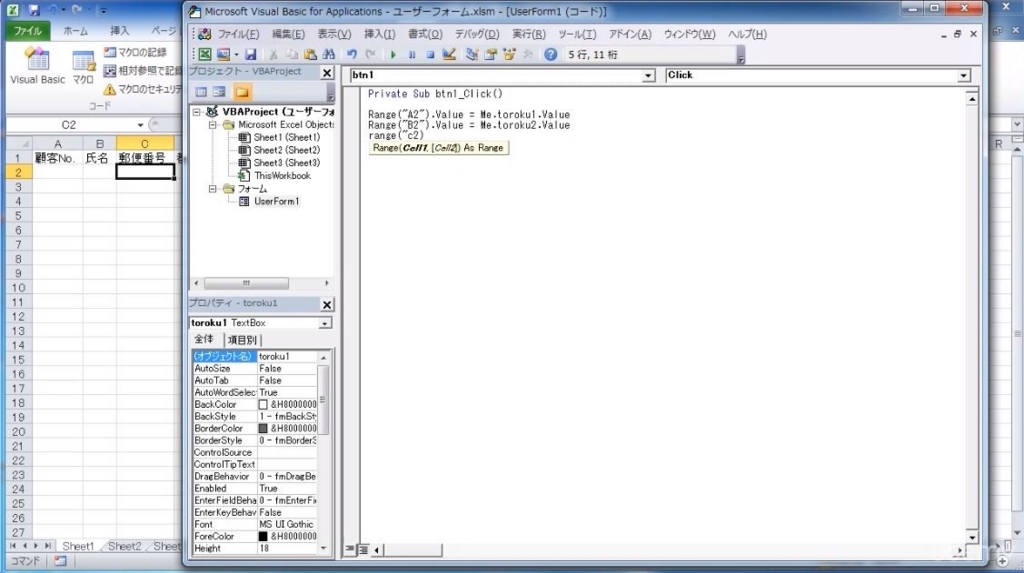Close the Properties - toroku1 panel
Screen dimensions: 1024x573
pyautogui.click(x=327, y=304)
